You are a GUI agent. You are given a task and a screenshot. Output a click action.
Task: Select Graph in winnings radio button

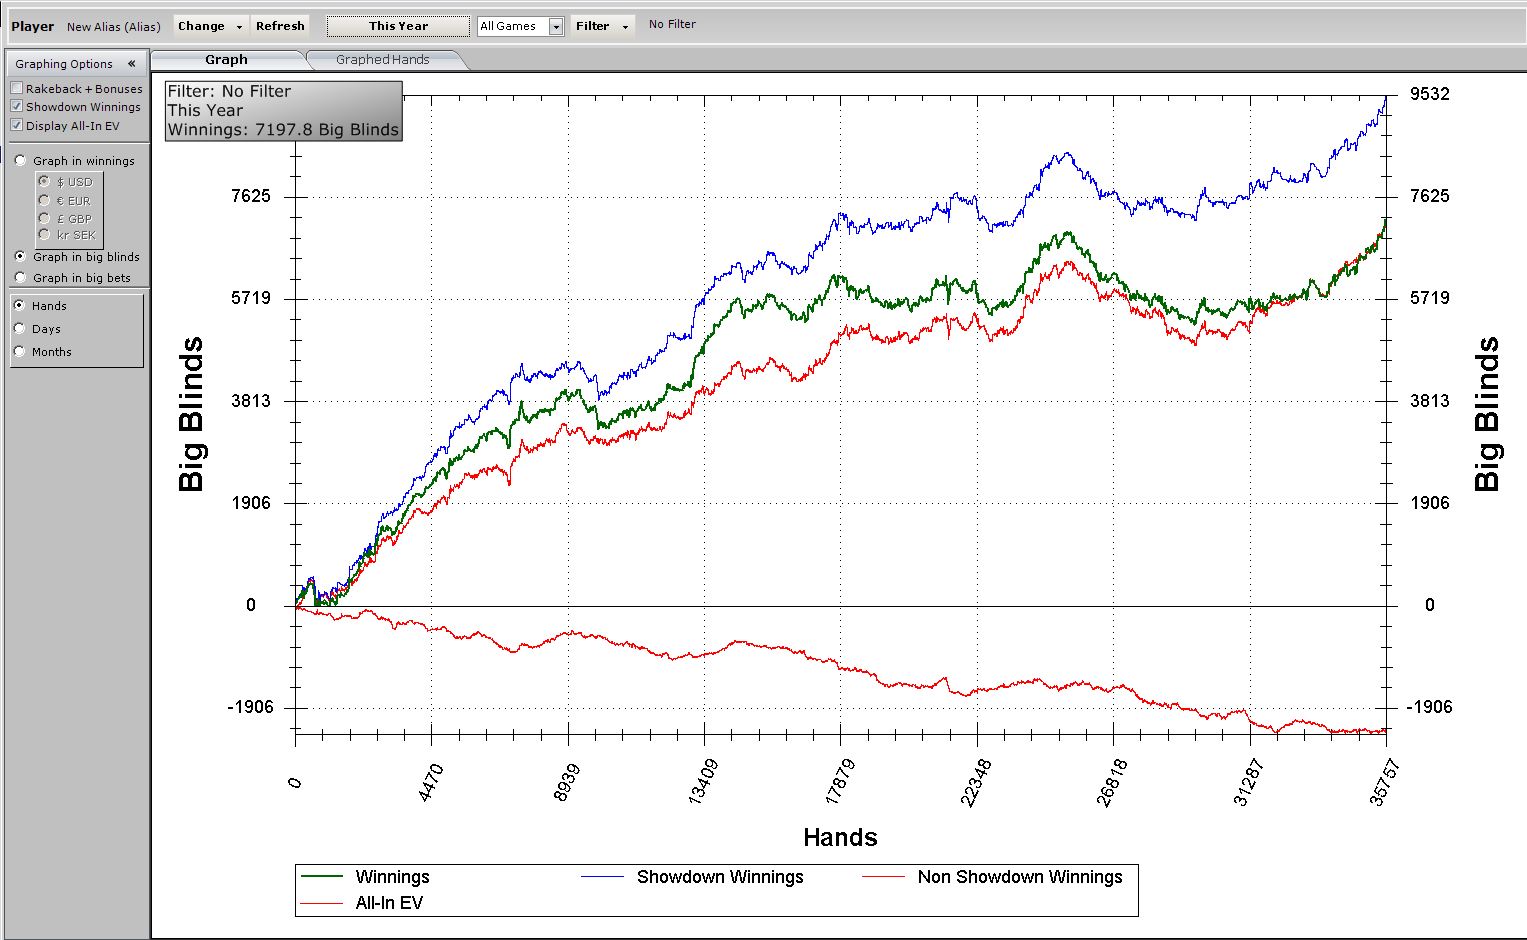tap(20, 161)
